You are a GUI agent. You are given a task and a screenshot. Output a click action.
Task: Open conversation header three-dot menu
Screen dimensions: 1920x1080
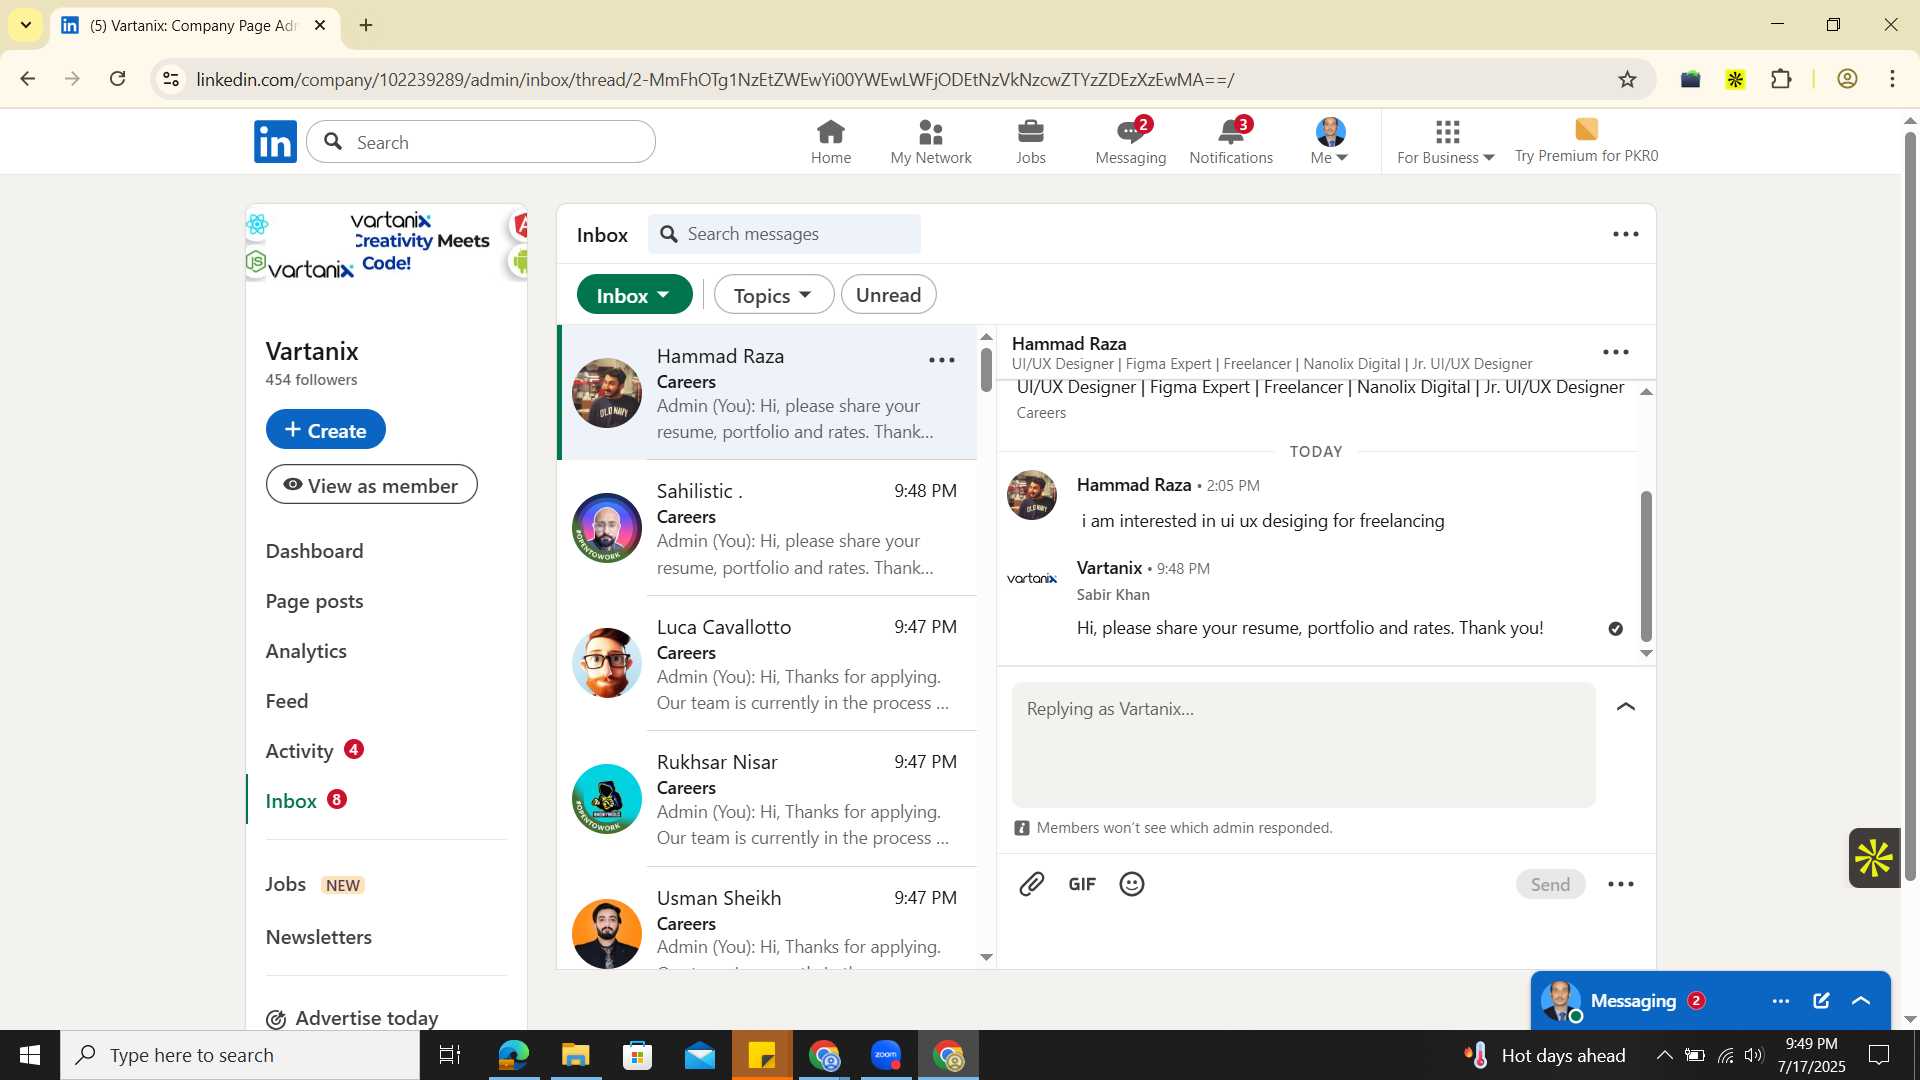point(1616,352)
